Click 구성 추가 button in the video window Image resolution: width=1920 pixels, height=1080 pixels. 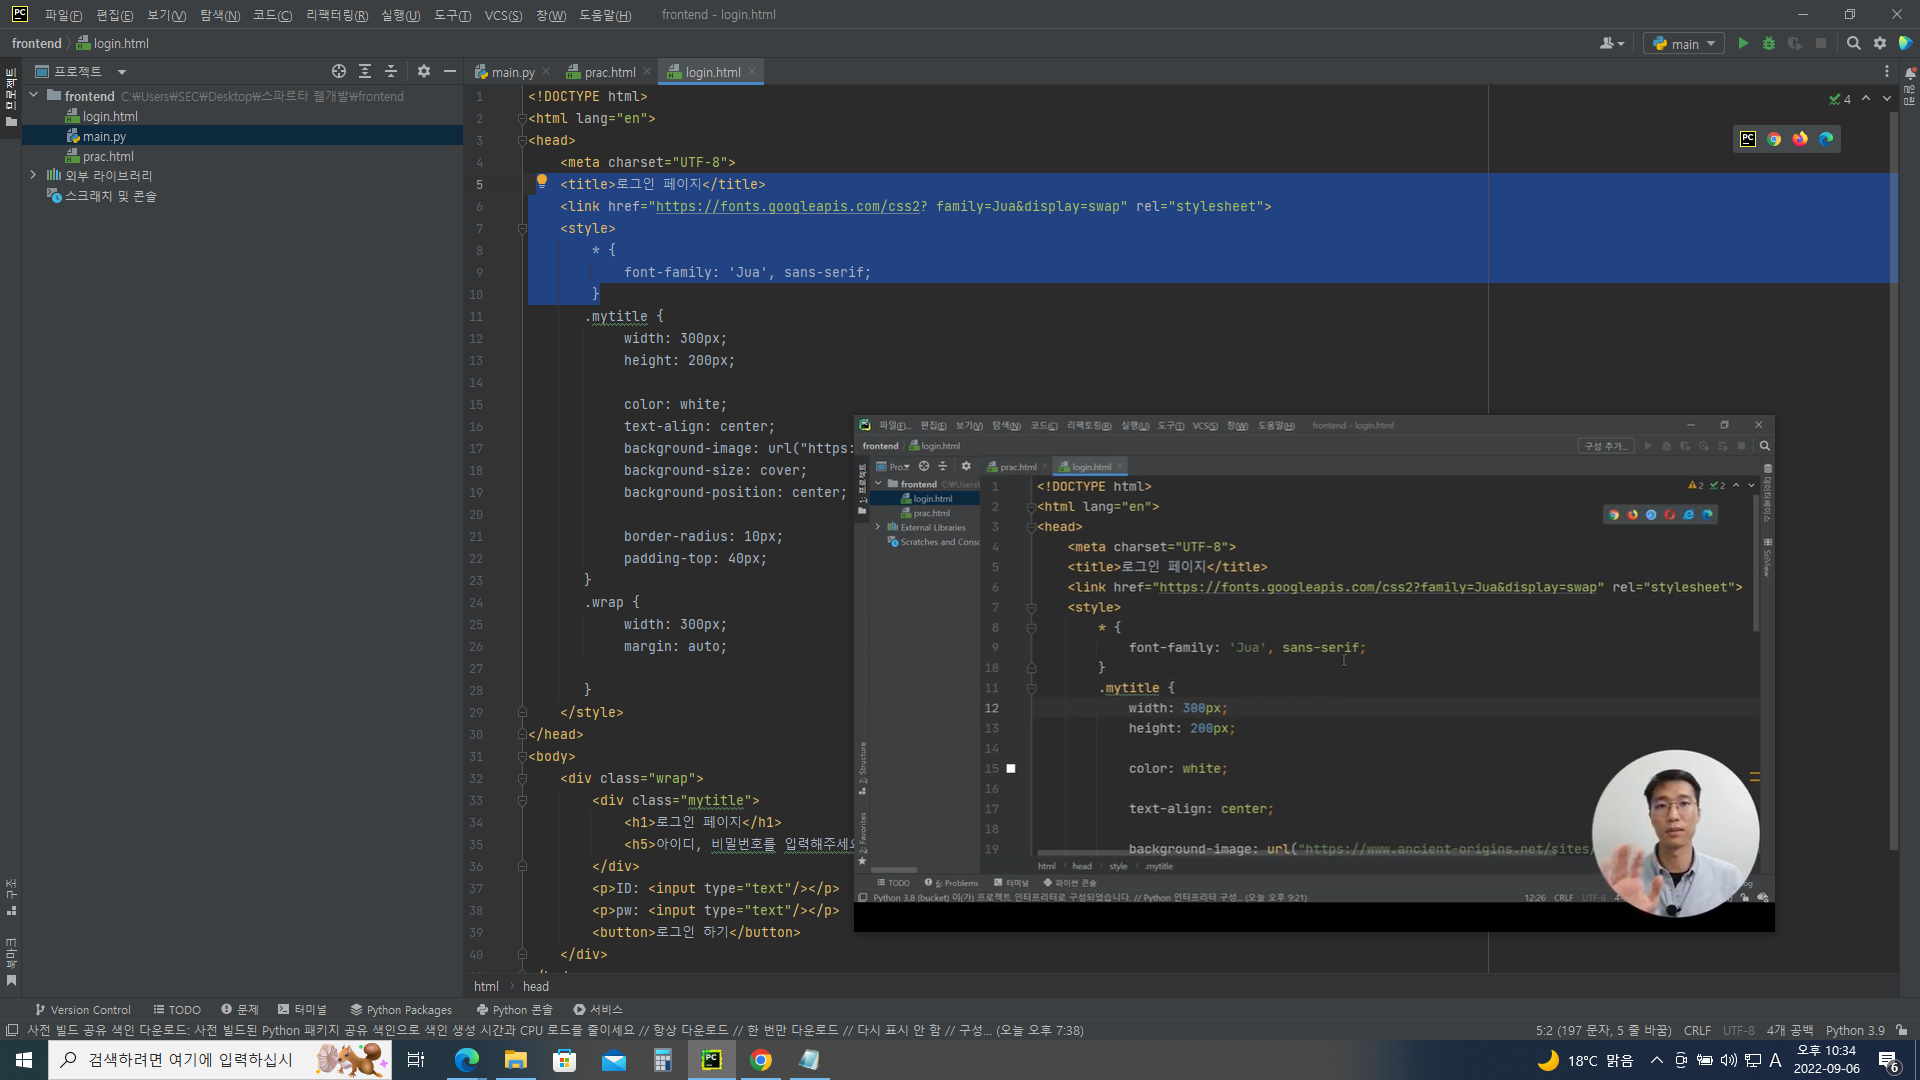pos(1605,446)
